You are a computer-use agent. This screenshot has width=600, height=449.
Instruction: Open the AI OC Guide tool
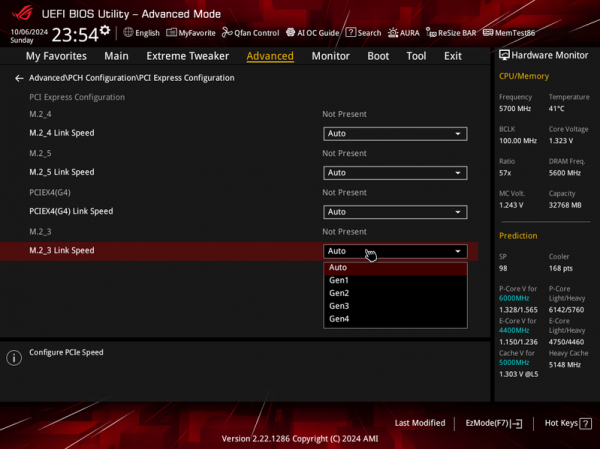tap(312, 33)
